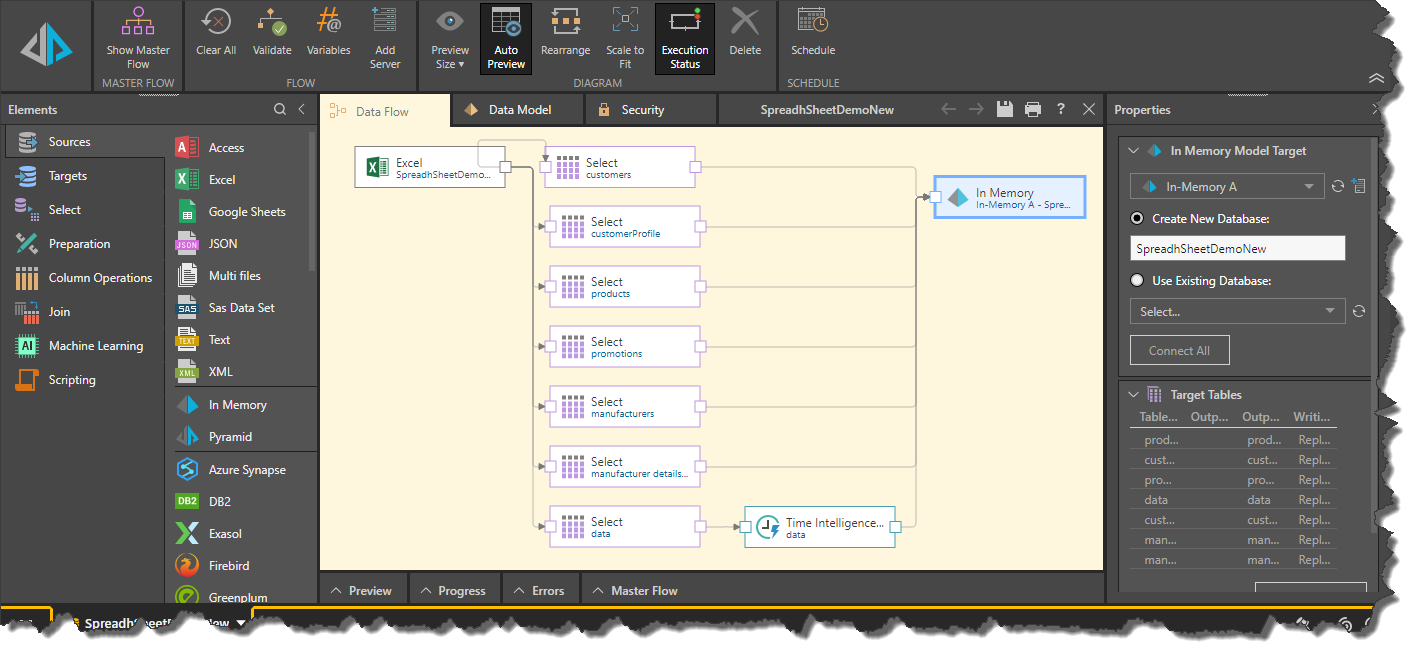This screenshot has width=1419, height=658.
Task: Select Use Existing Database radio button
Action: point(1137,281)
